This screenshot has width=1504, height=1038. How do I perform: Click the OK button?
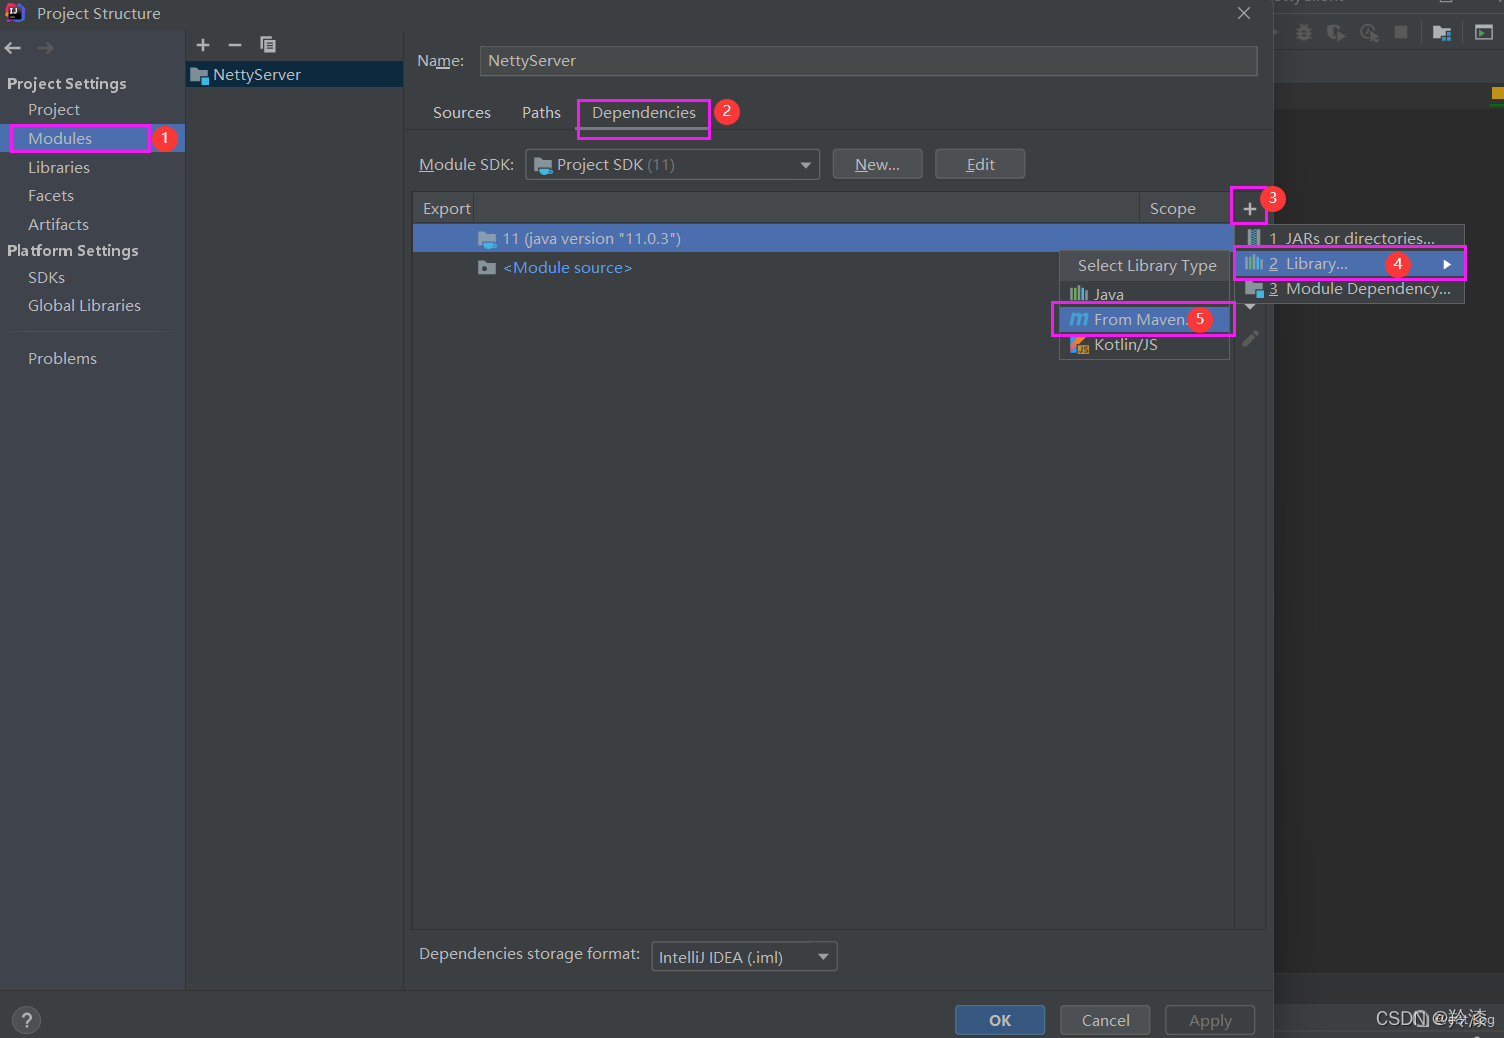pos(1000,1020)
